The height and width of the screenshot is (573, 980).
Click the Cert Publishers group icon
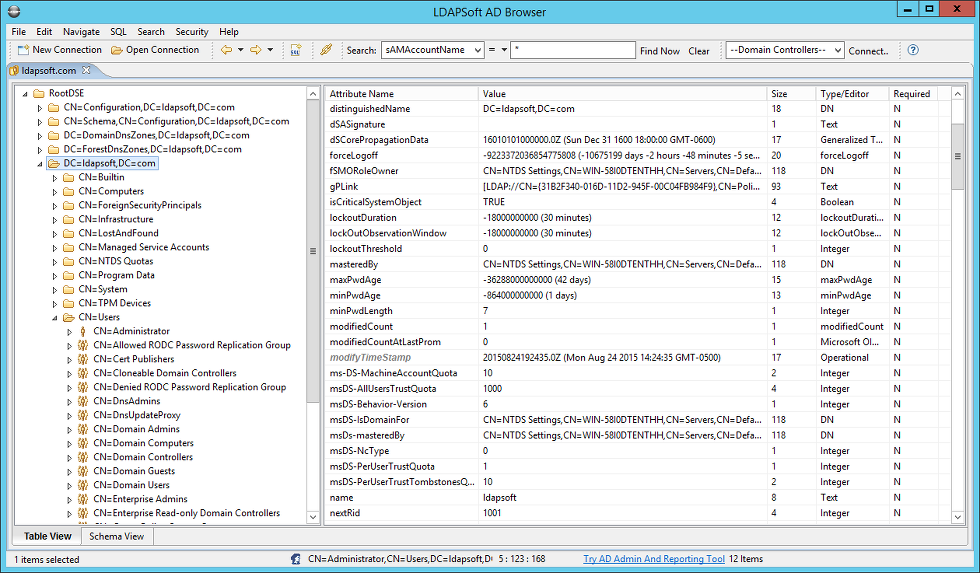point(82,359)
